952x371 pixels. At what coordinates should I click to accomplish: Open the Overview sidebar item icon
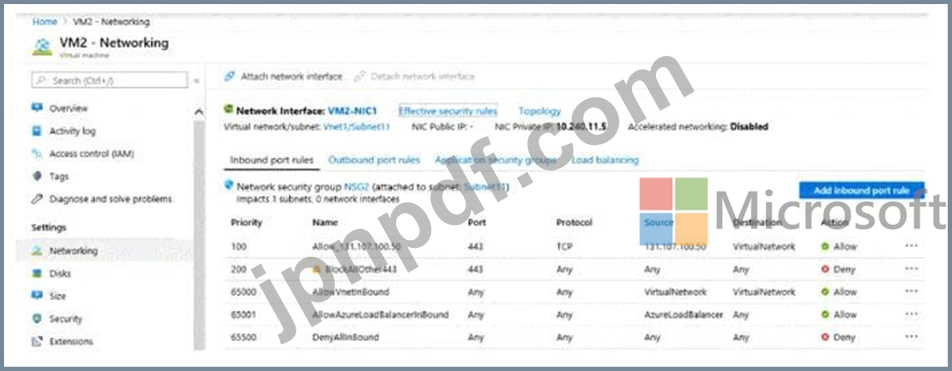coord(38,108)
